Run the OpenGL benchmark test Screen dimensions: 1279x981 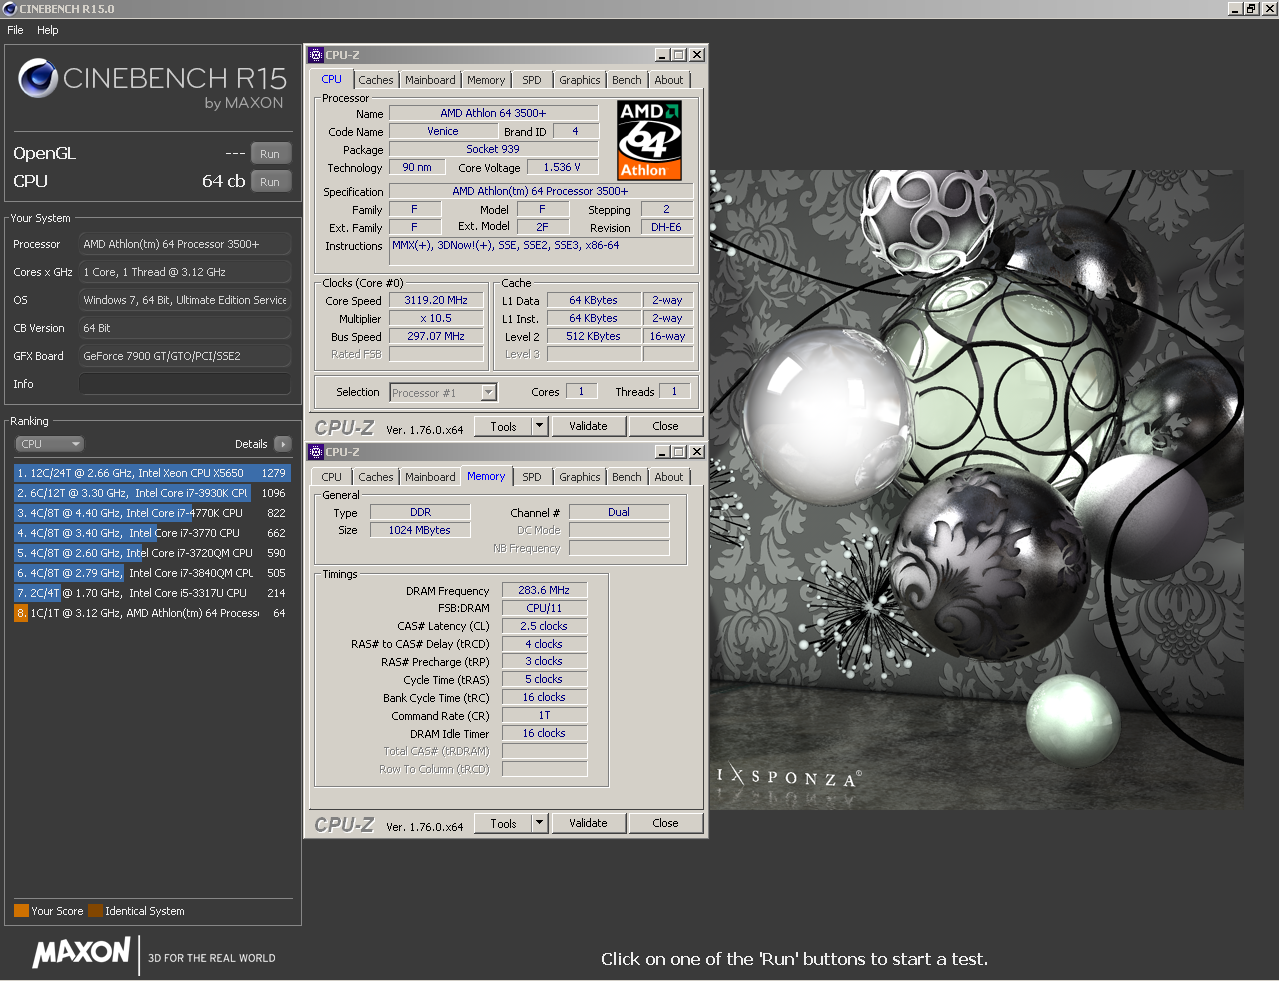coord(270,154)
